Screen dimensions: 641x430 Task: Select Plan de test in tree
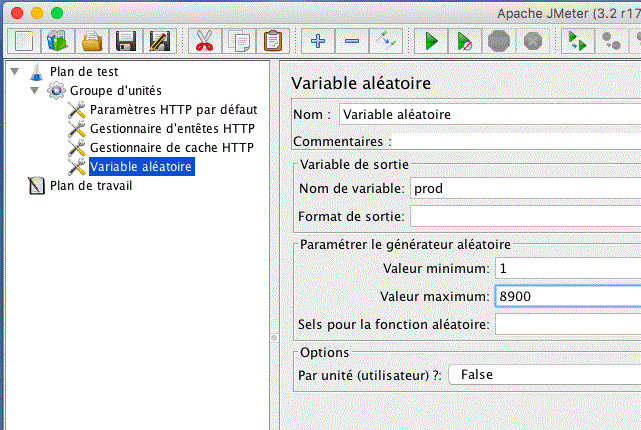(x=84, y=72)
